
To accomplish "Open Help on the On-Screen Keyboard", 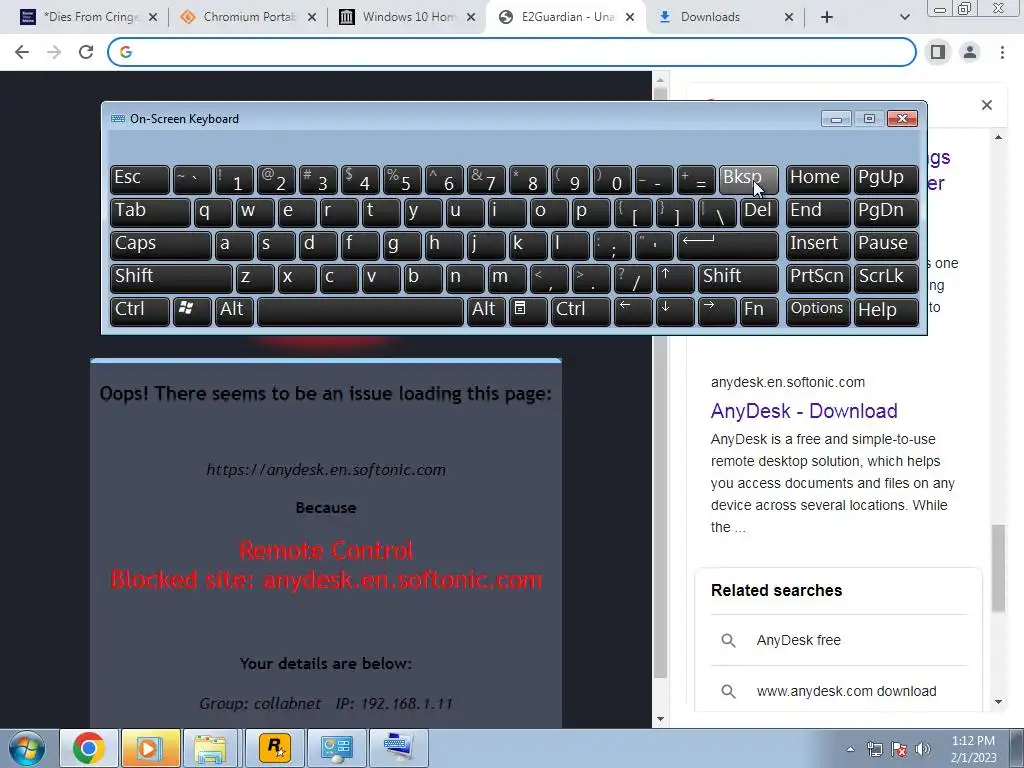I will pos(886,312).
